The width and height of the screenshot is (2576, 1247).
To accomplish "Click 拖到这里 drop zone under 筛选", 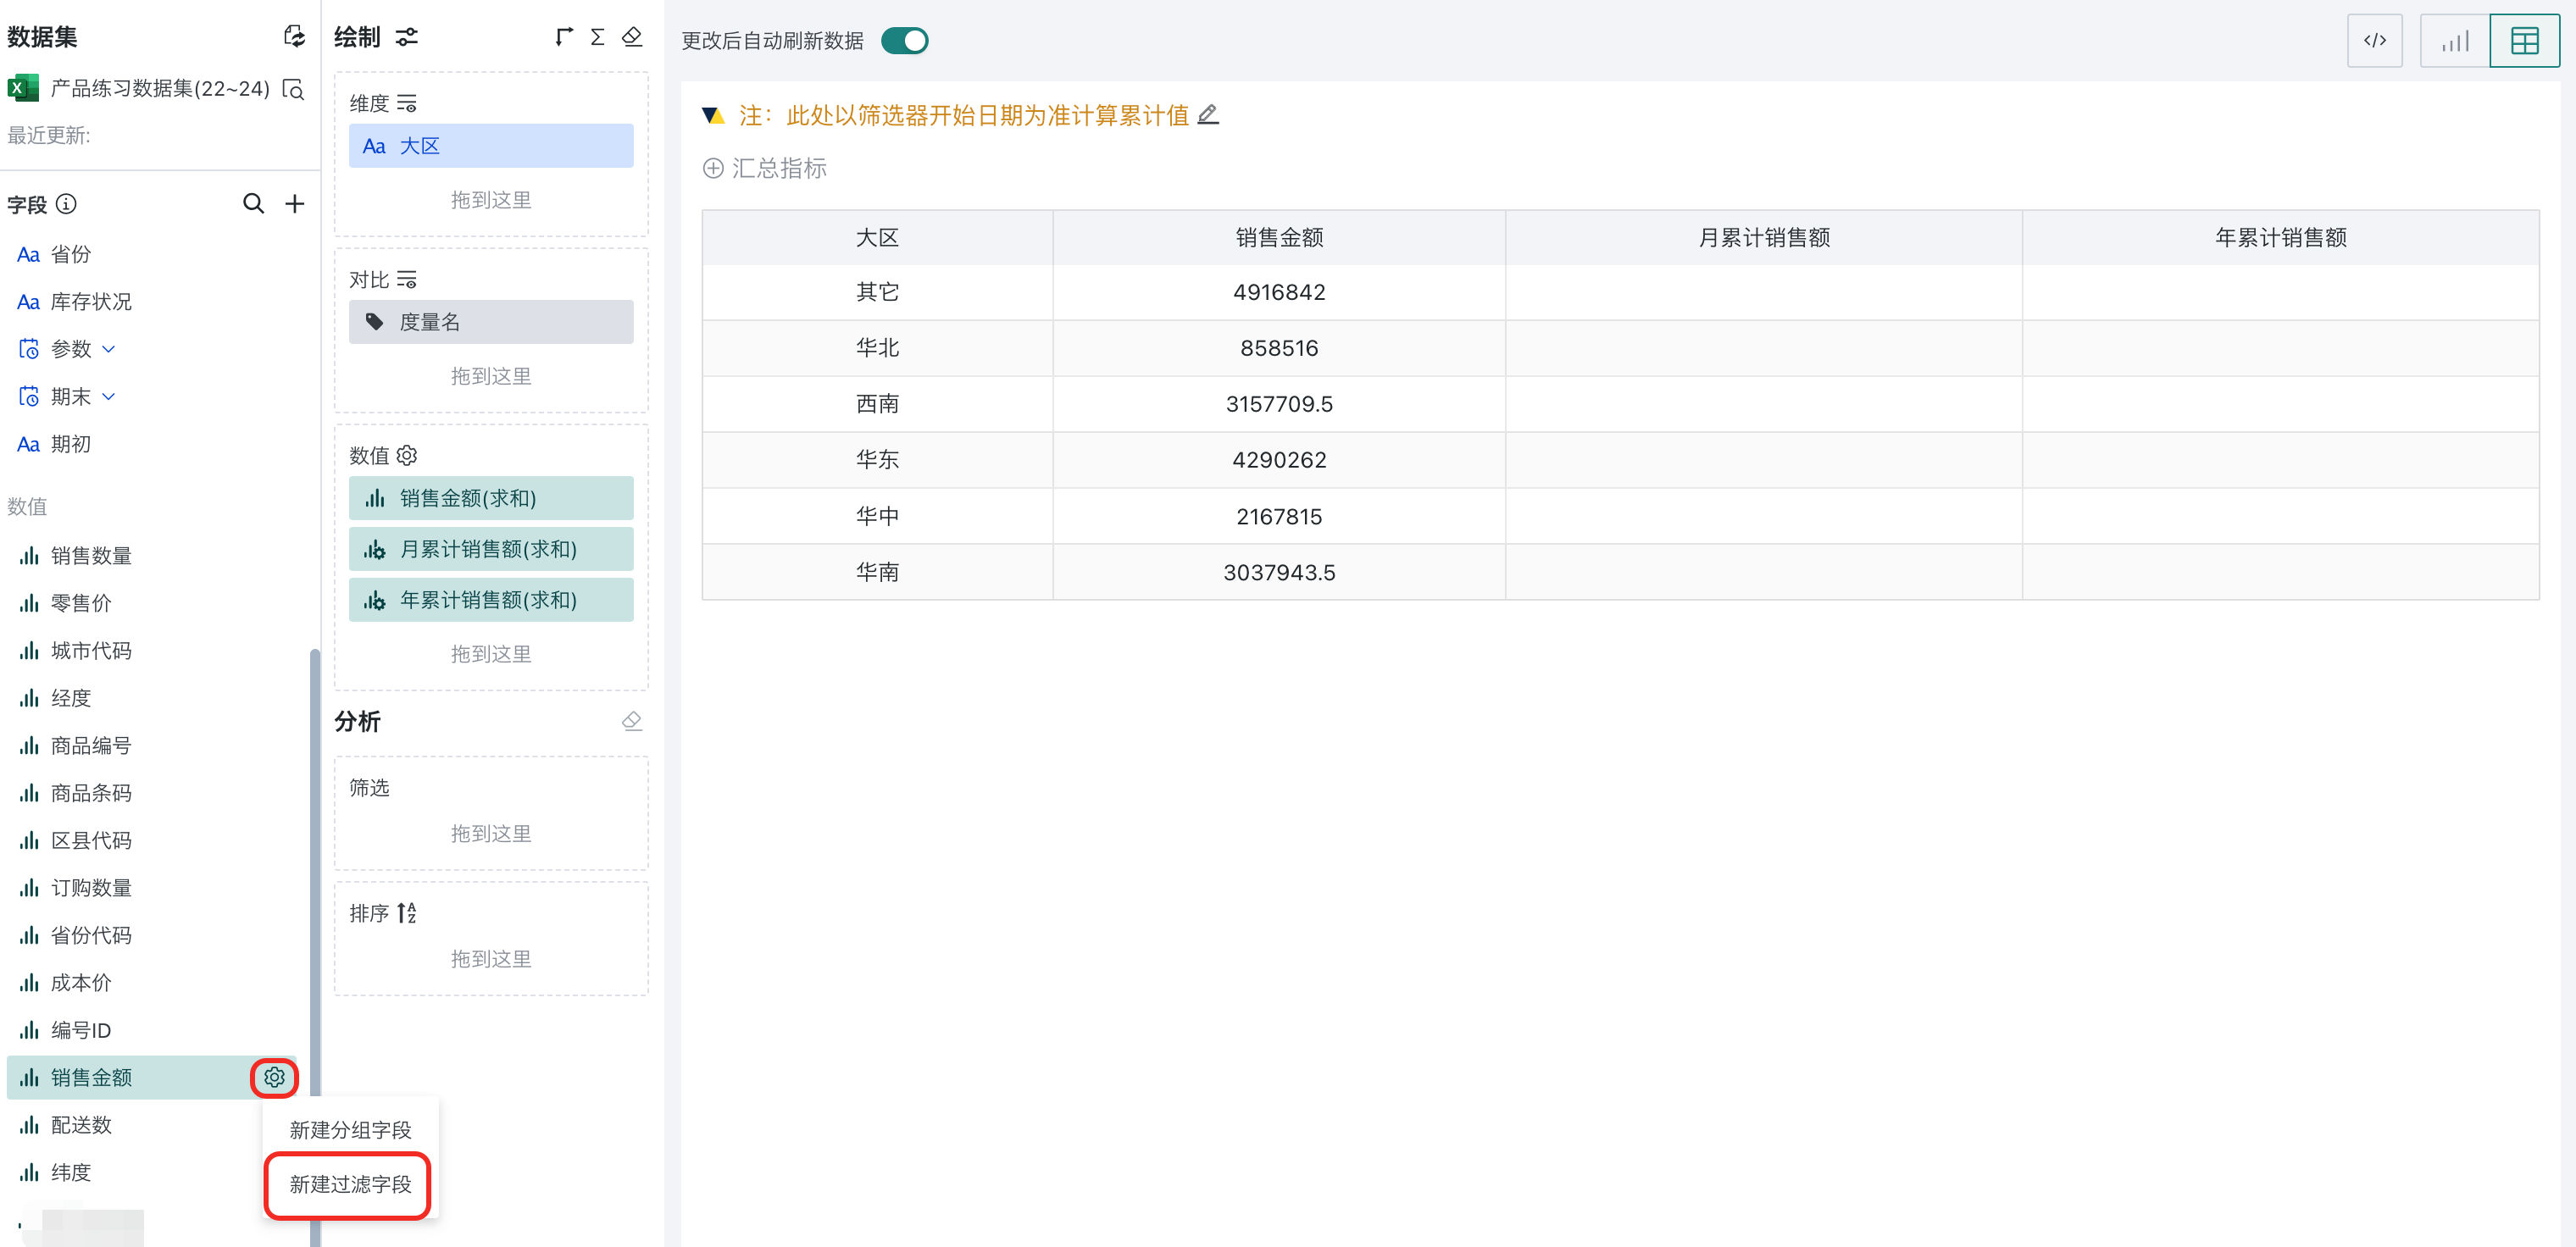I will (x=490, y=833).
